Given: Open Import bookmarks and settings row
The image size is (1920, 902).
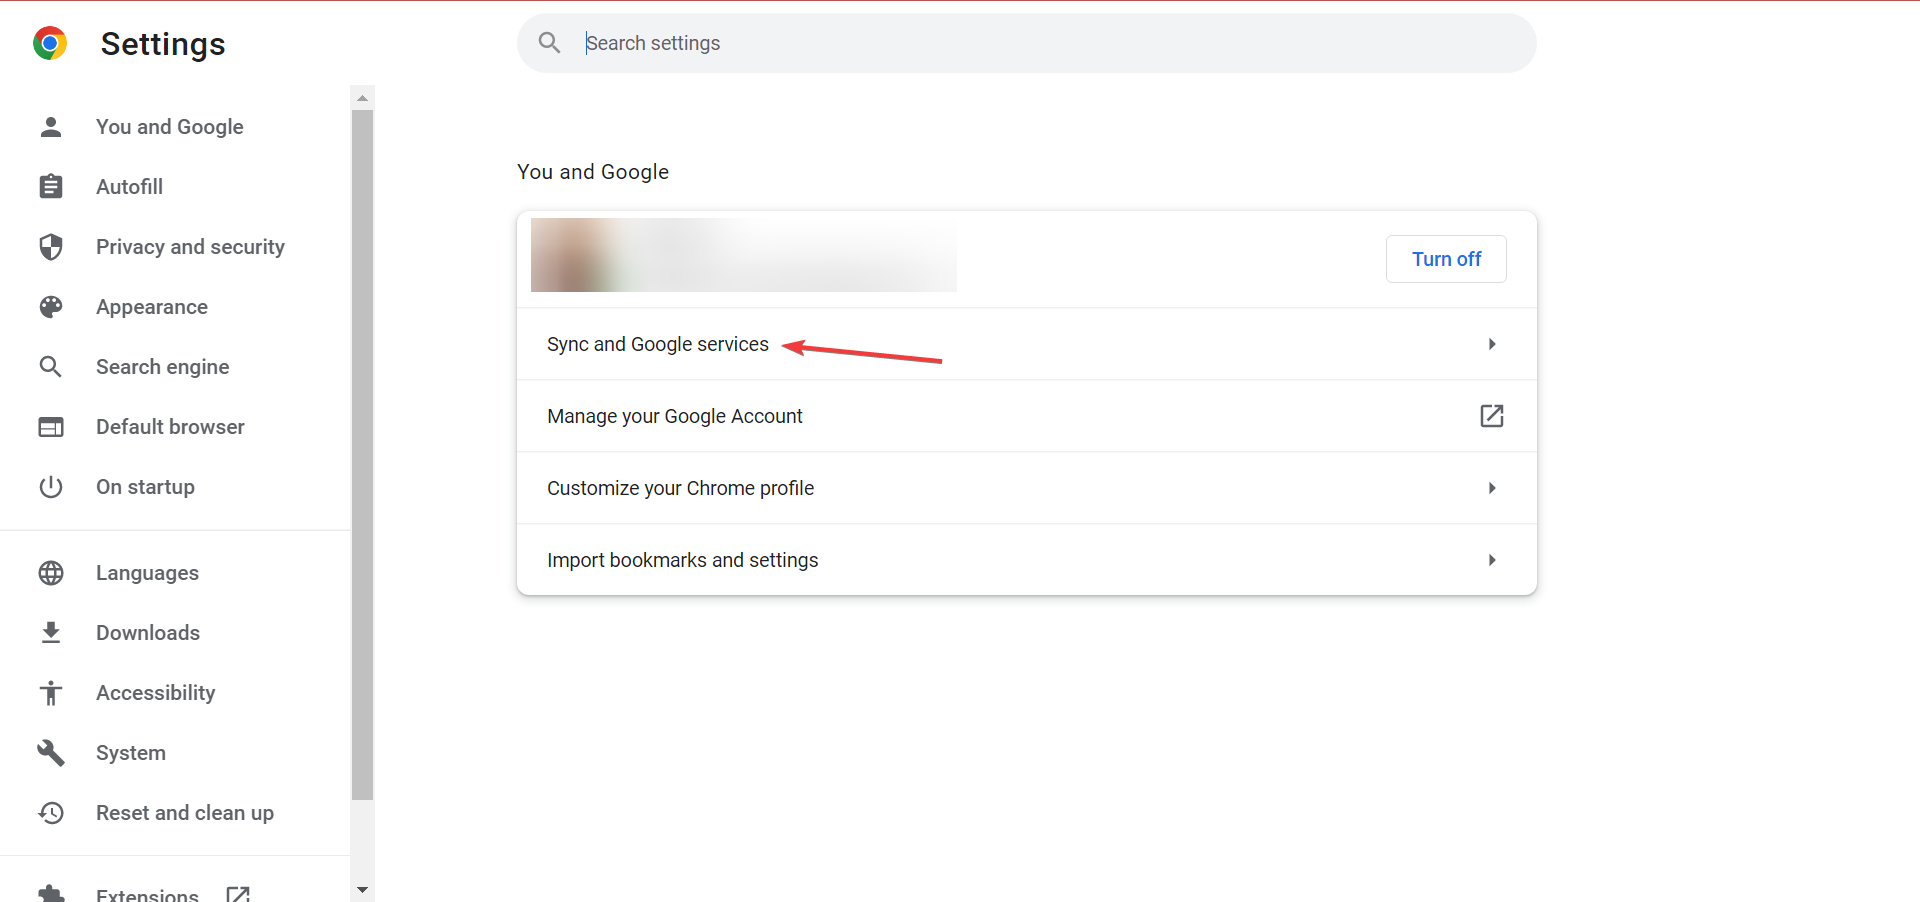Looking at the screenshot, I should click(1027, 560).
